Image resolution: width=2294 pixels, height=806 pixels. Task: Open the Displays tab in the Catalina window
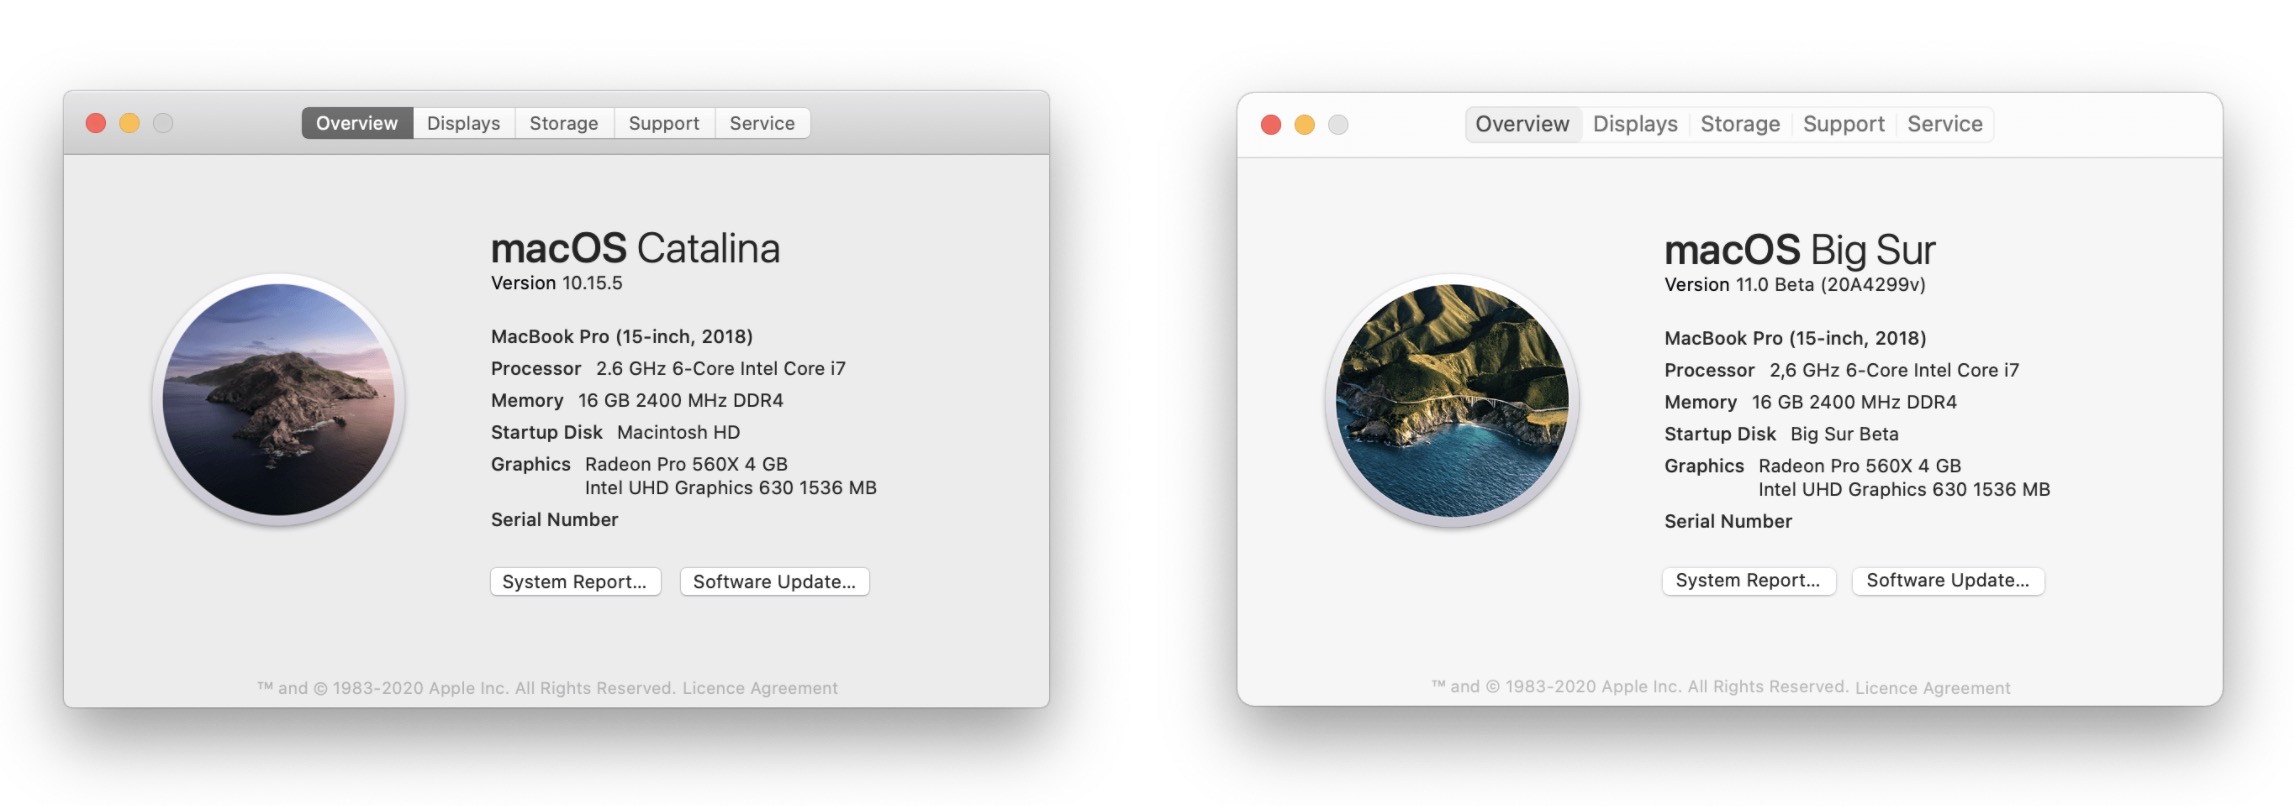tap(463, 123)
